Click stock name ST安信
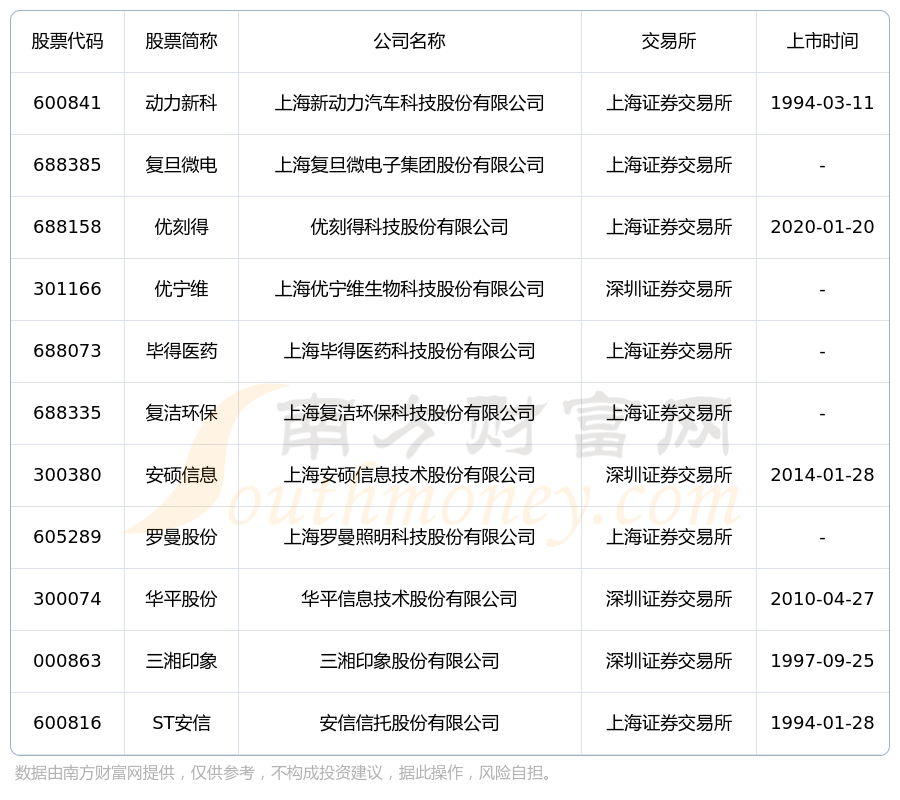The image size is (900, 800). (x=181, y=723)
